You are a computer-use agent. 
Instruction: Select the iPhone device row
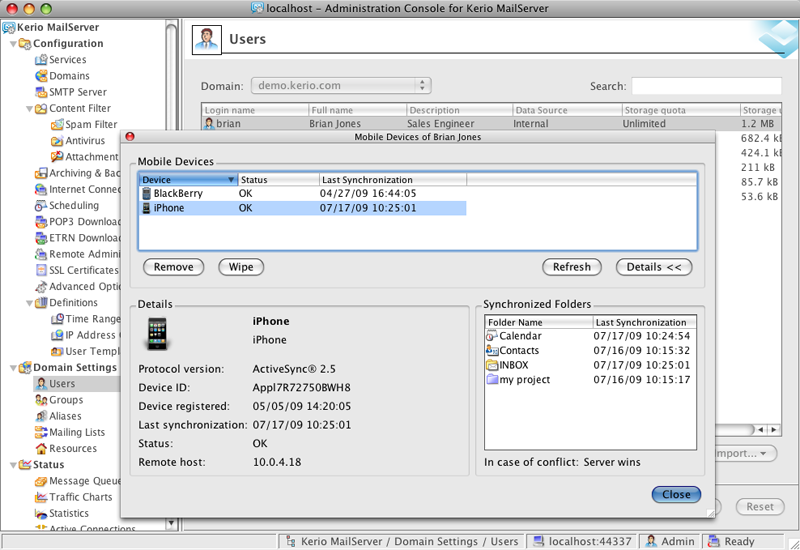pos(303,208)
